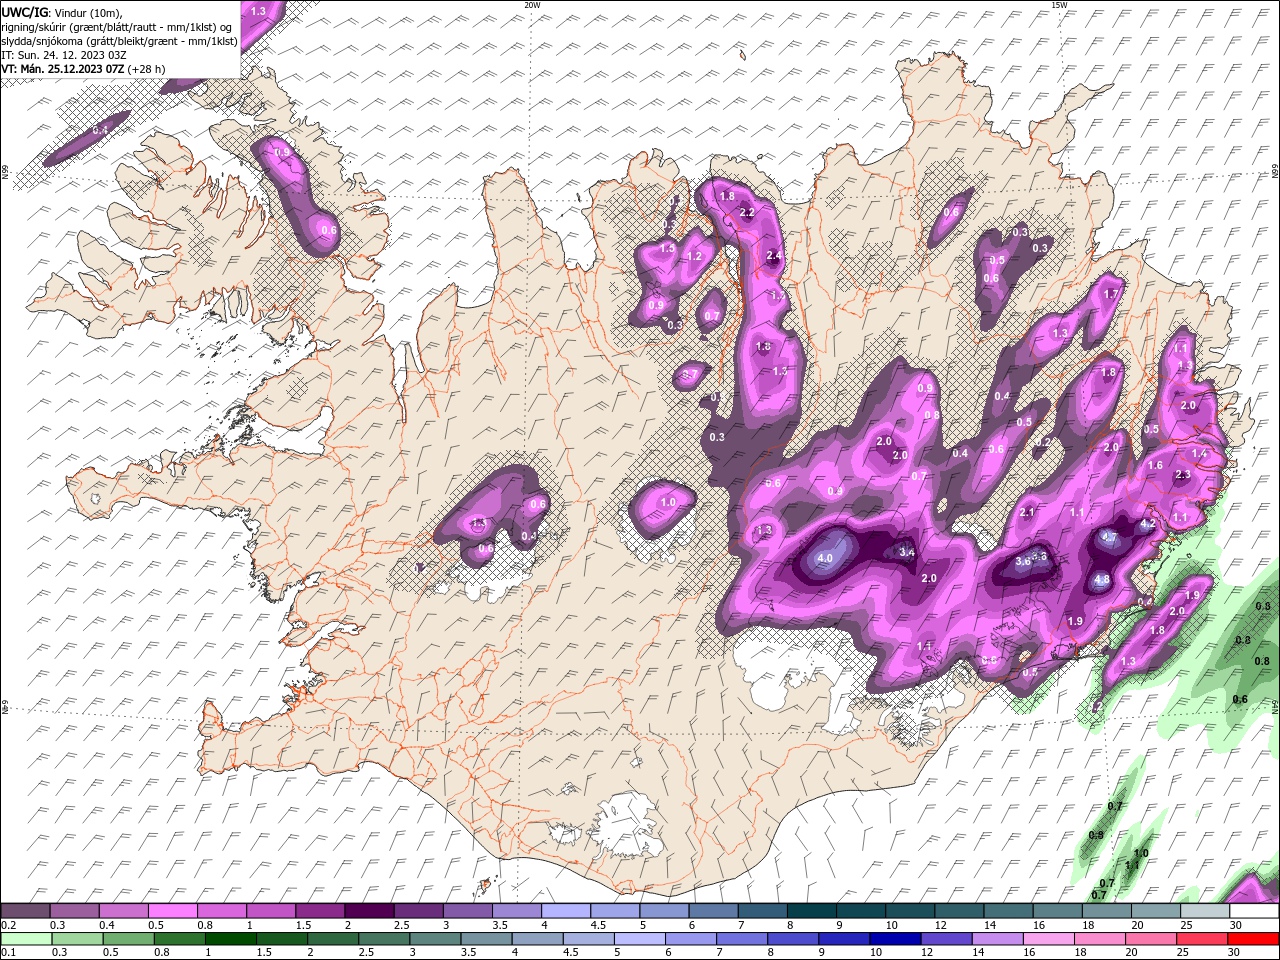Click the '4.0' snowfall value on the map
This screenshot has width=1280, height=960.
point(825,558)
